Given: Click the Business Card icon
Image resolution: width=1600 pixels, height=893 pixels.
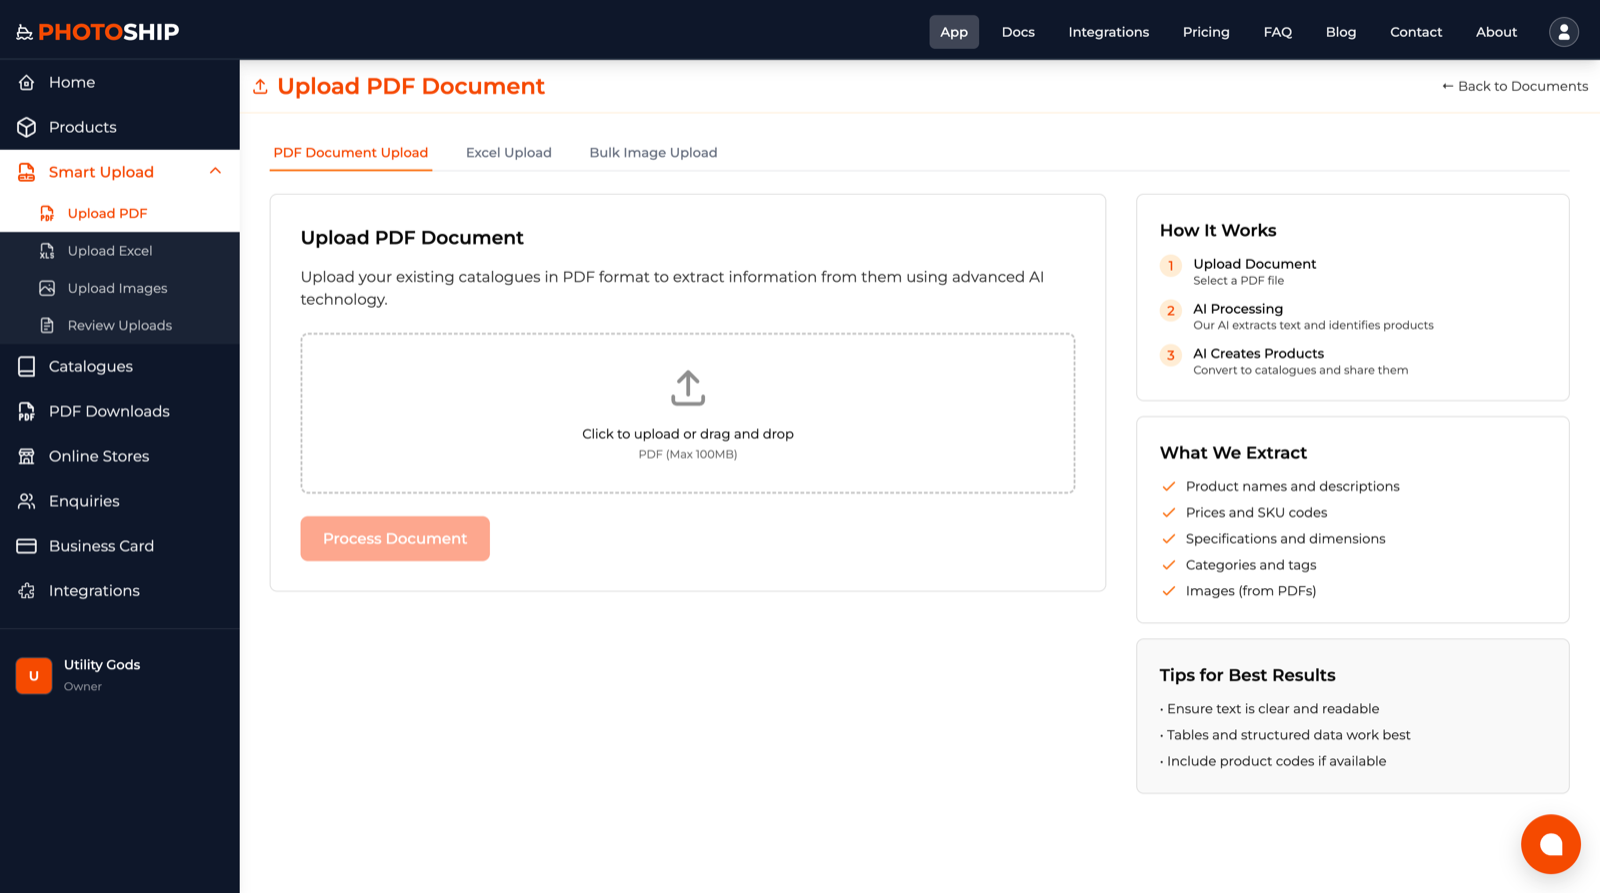Looking at the screenshot, I should coord(27,546).
